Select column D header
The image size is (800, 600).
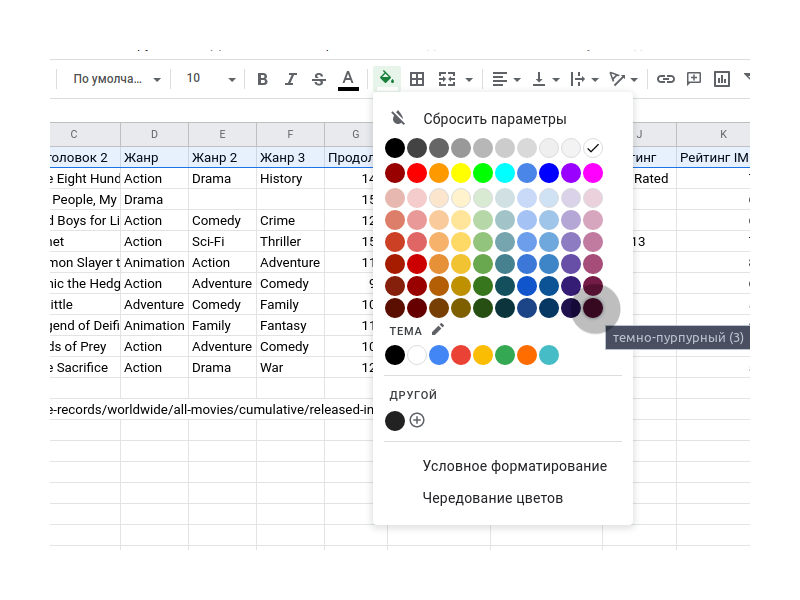pos(154,134)
